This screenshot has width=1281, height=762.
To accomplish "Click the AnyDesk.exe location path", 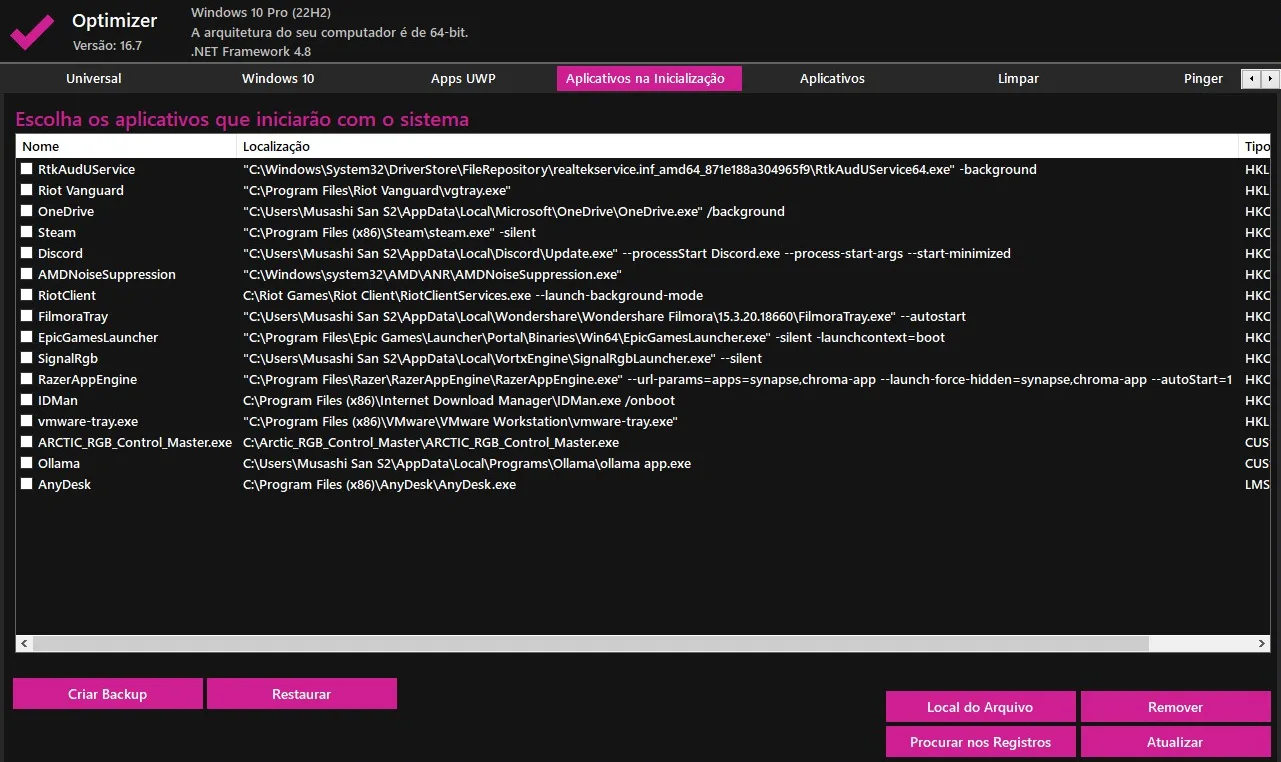I will tap(380, 485).
